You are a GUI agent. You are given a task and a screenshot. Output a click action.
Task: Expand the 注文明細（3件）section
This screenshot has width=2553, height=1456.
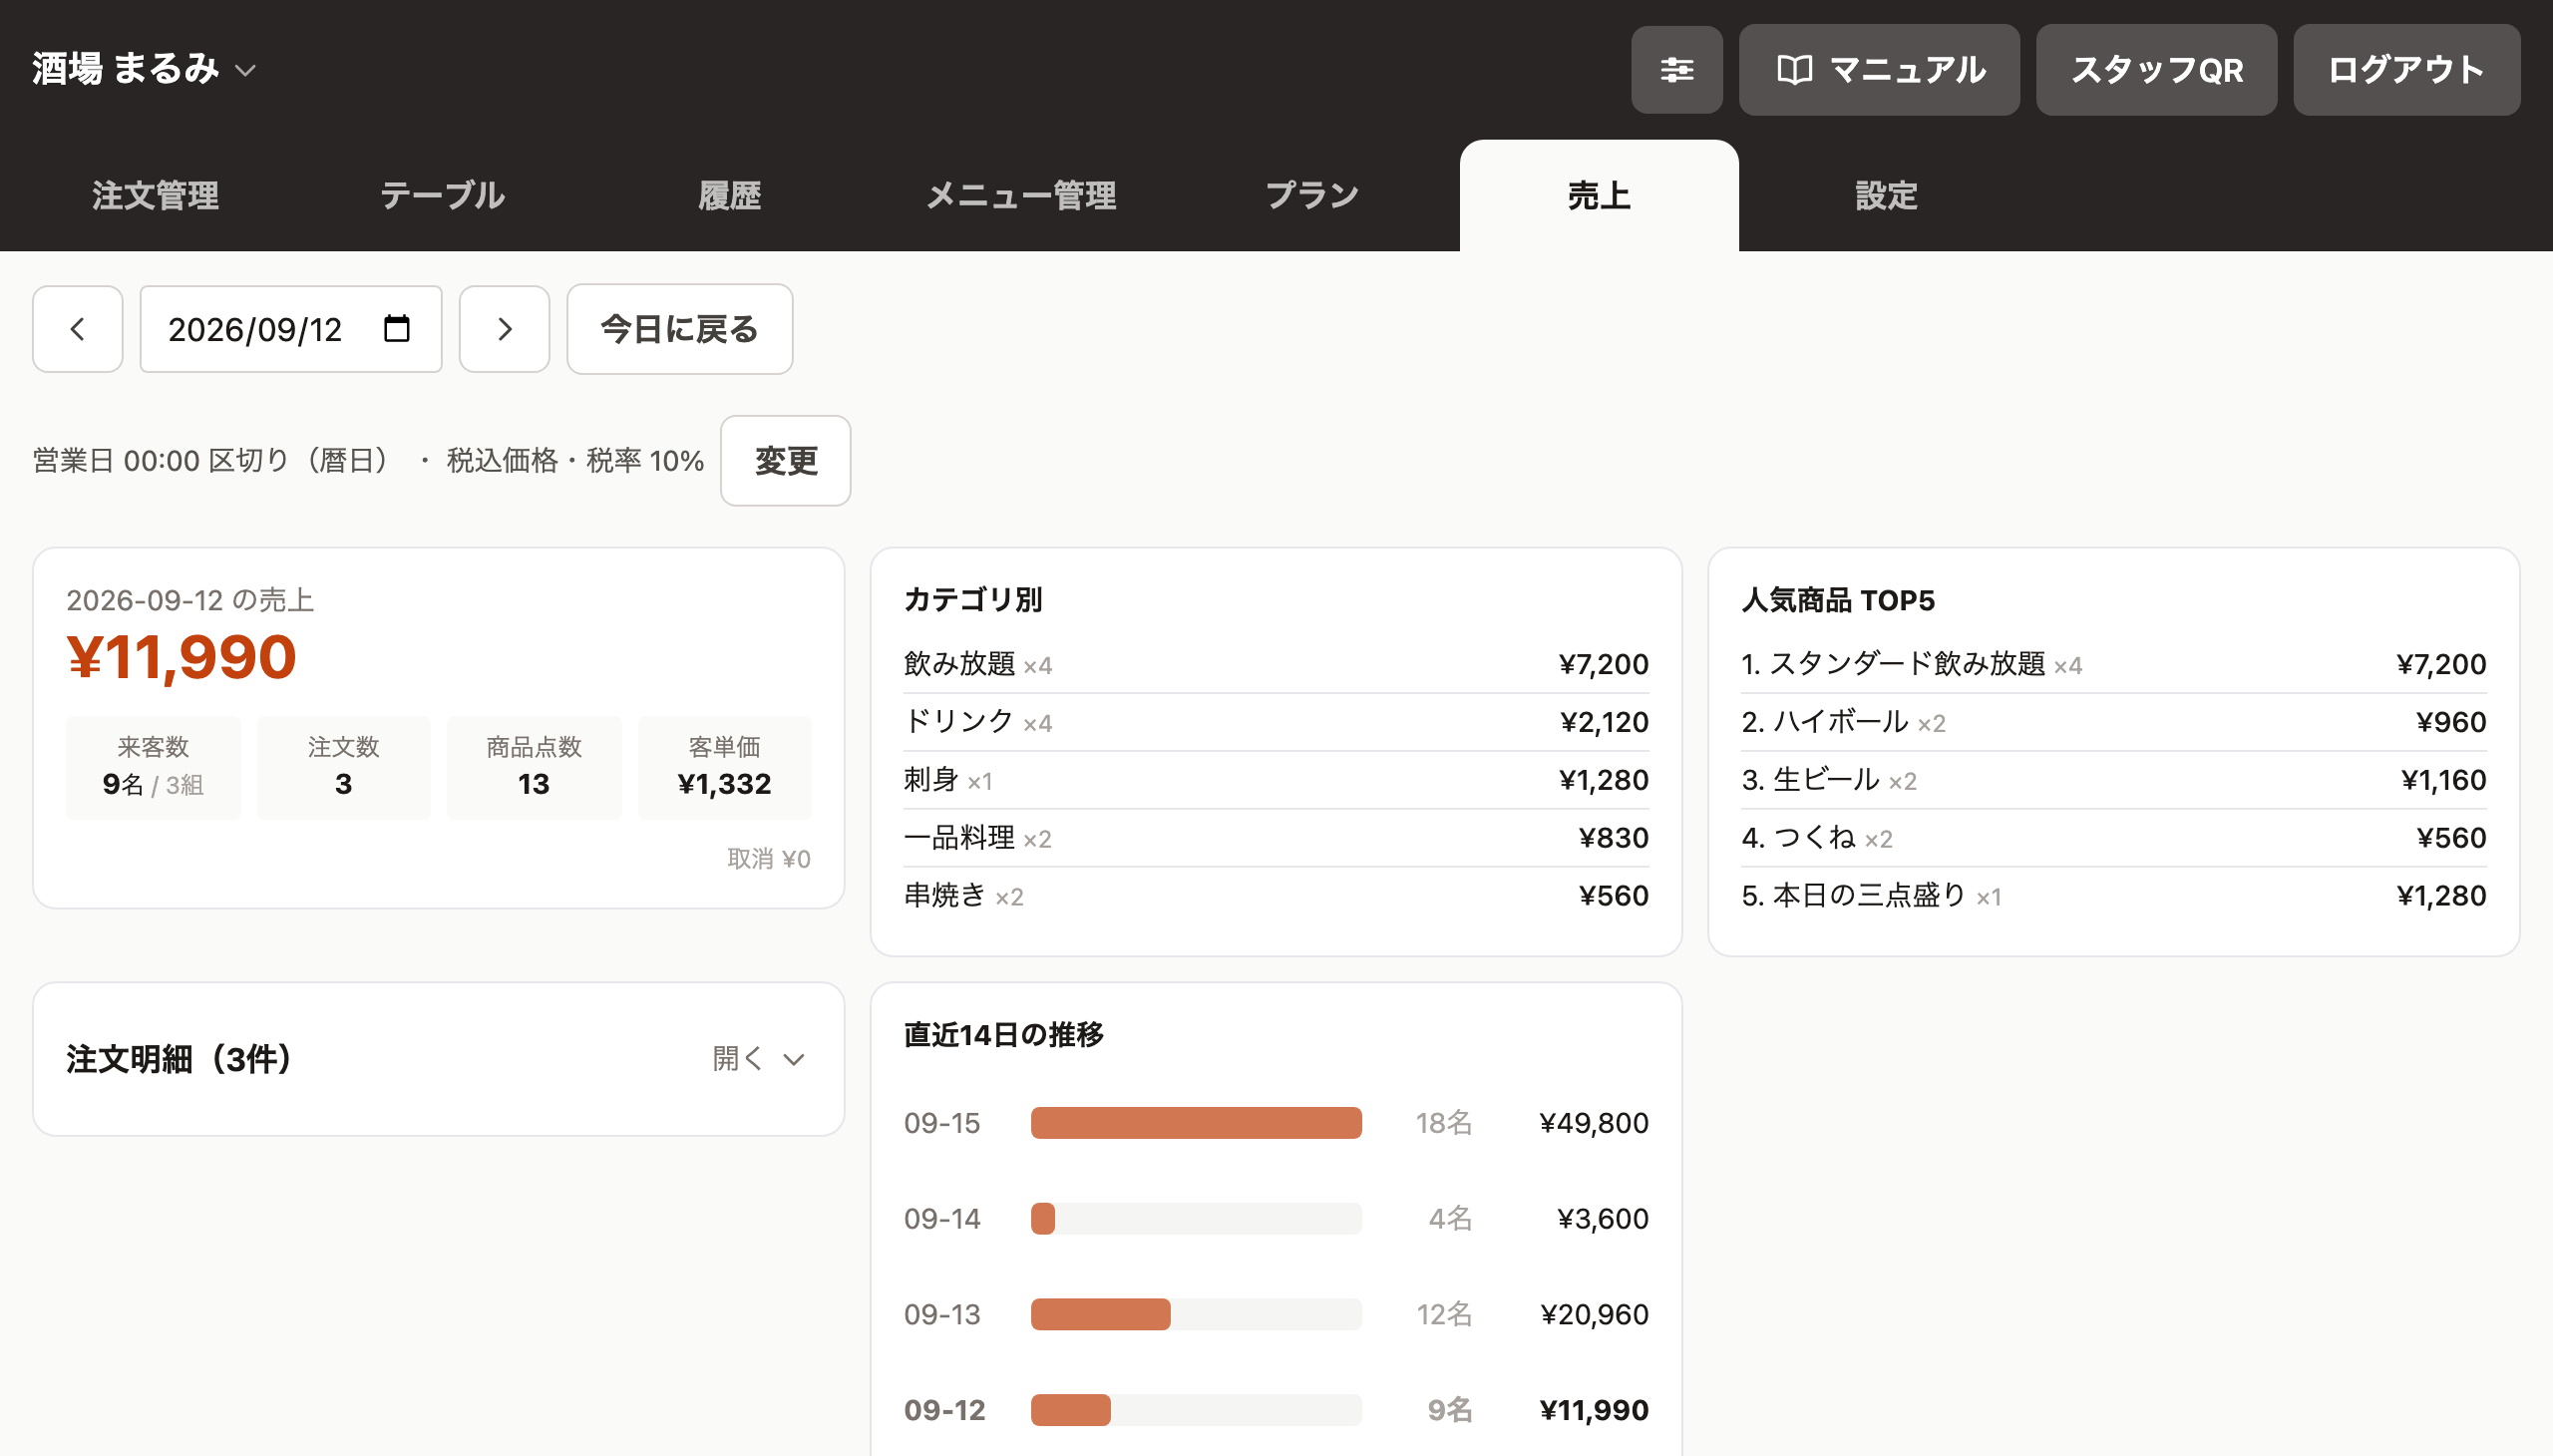click(438, 1059)
